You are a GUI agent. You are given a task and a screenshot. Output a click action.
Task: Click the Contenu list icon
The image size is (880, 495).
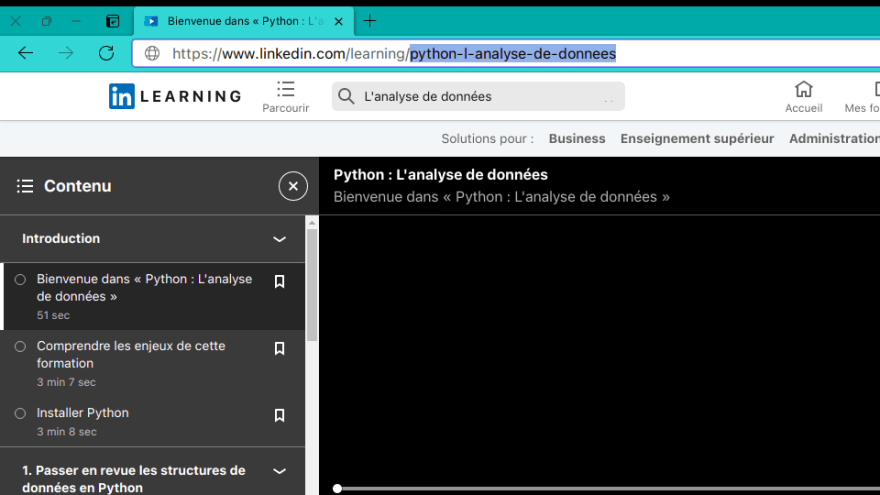tap(25, 186)
